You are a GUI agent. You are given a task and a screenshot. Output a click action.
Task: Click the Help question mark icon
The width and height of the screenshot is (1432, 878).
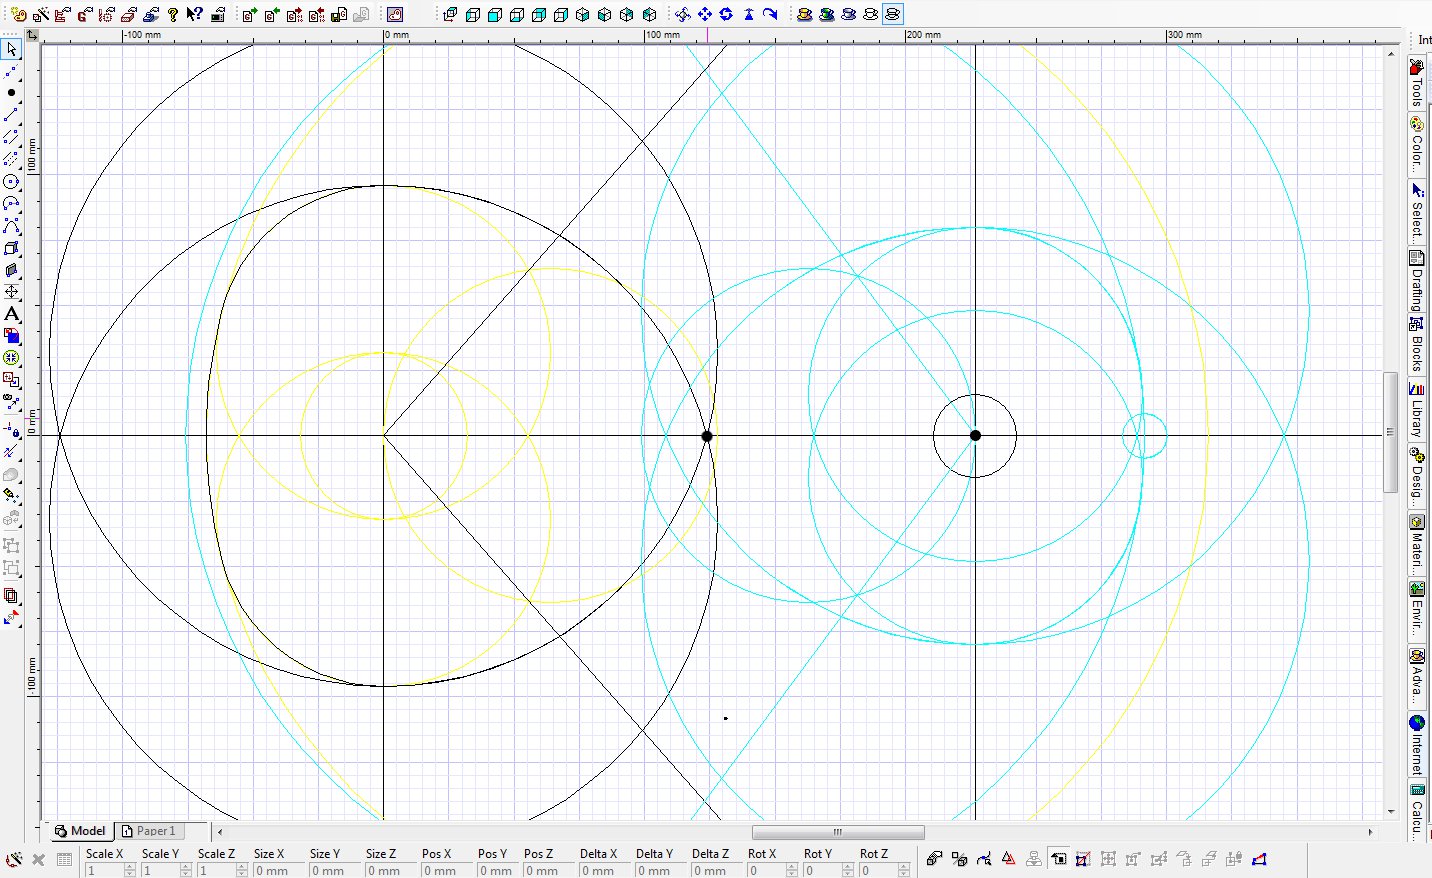[x=173, y=14]
